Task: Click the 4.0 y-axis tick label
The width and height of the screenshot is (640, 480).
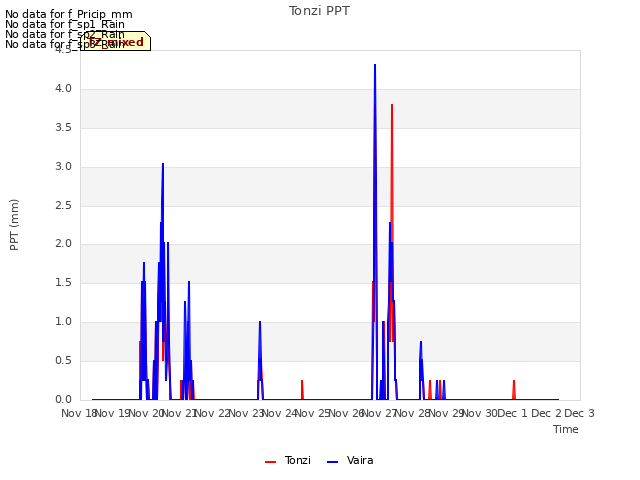Action: [x=63, y=89]
